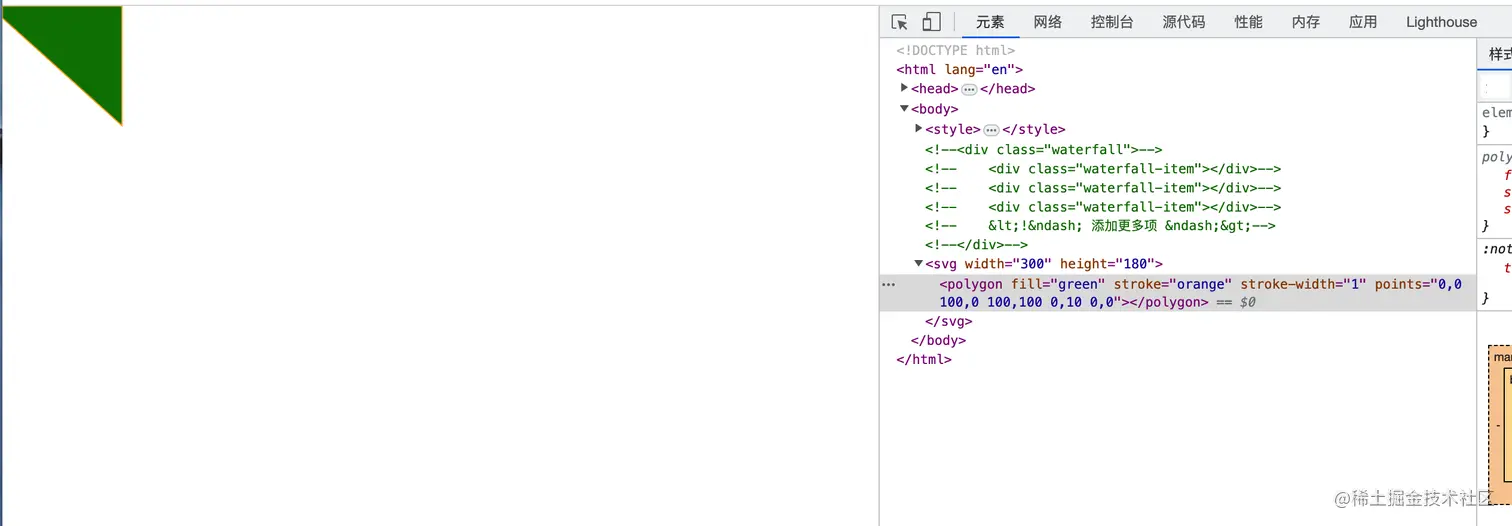This screenshot has width=1512, height=526.
Task: Open the three-dot menu beside polygon row
Action: click(x=888, y=285)
